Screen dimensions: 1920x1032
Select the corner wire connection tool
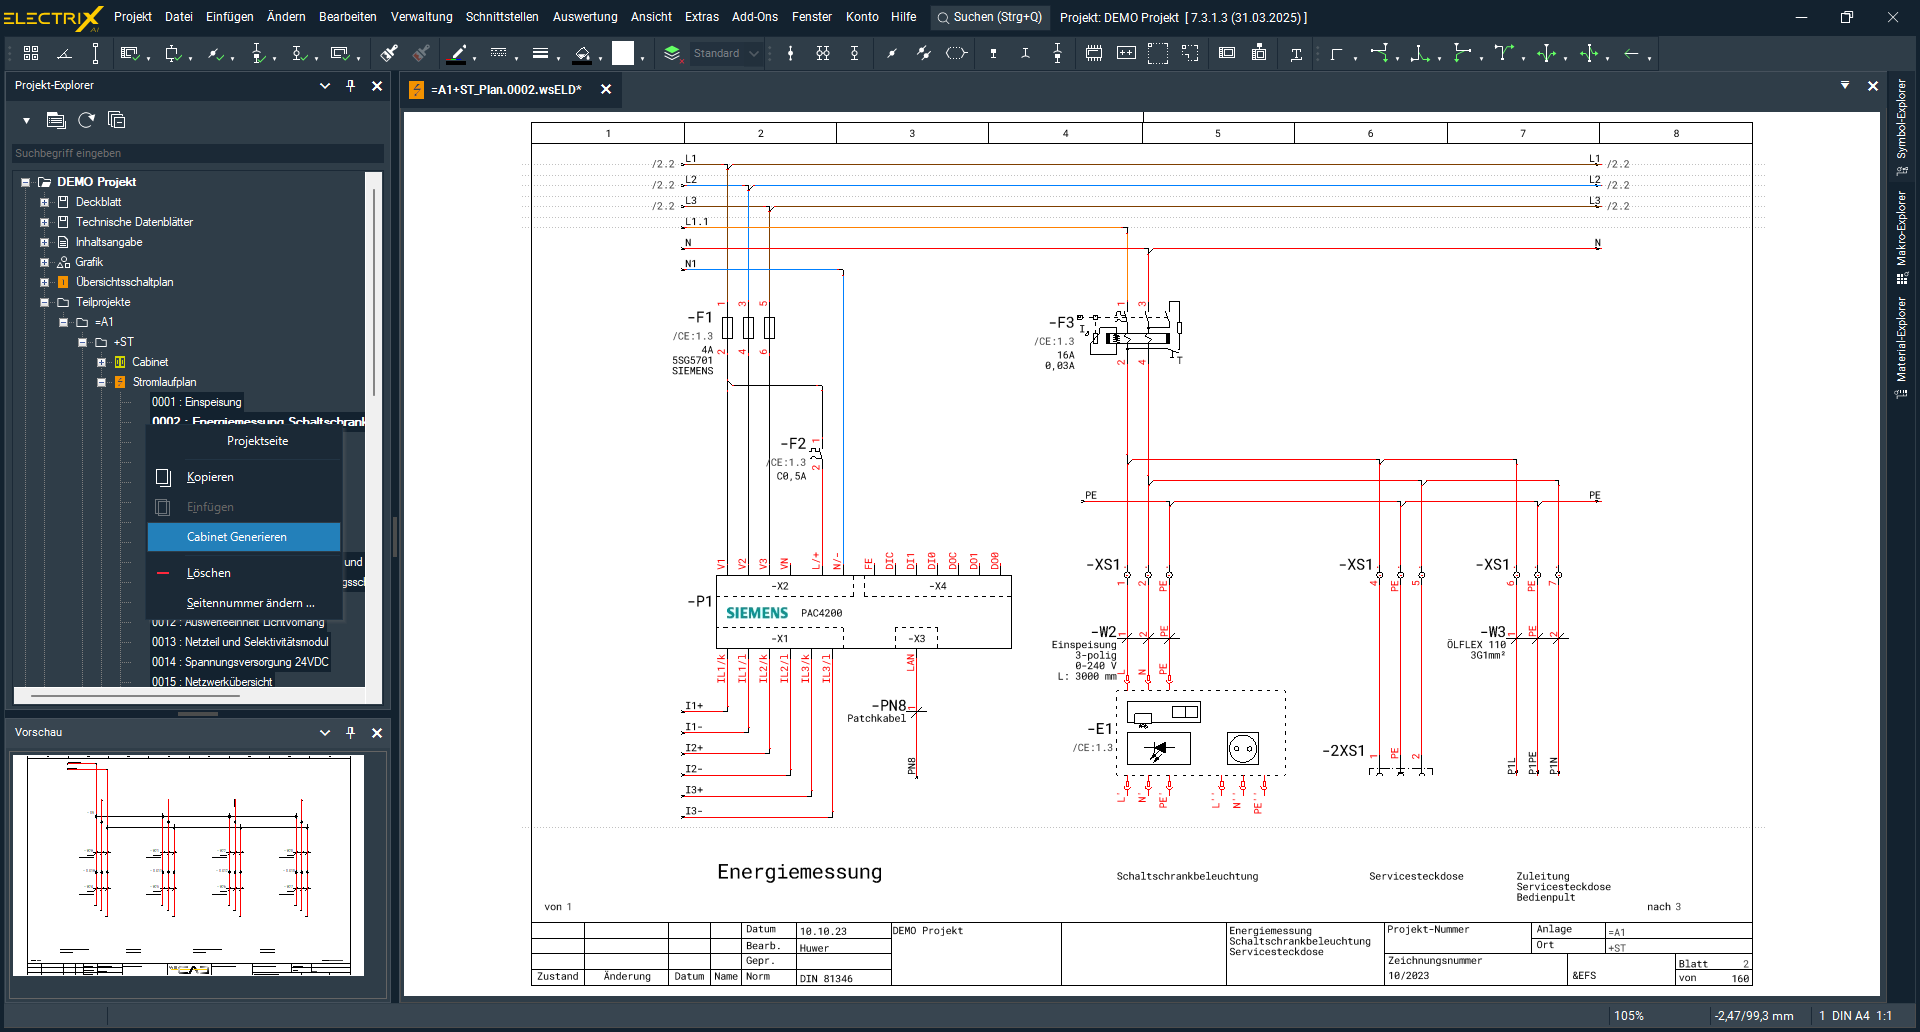(1336, 54)
